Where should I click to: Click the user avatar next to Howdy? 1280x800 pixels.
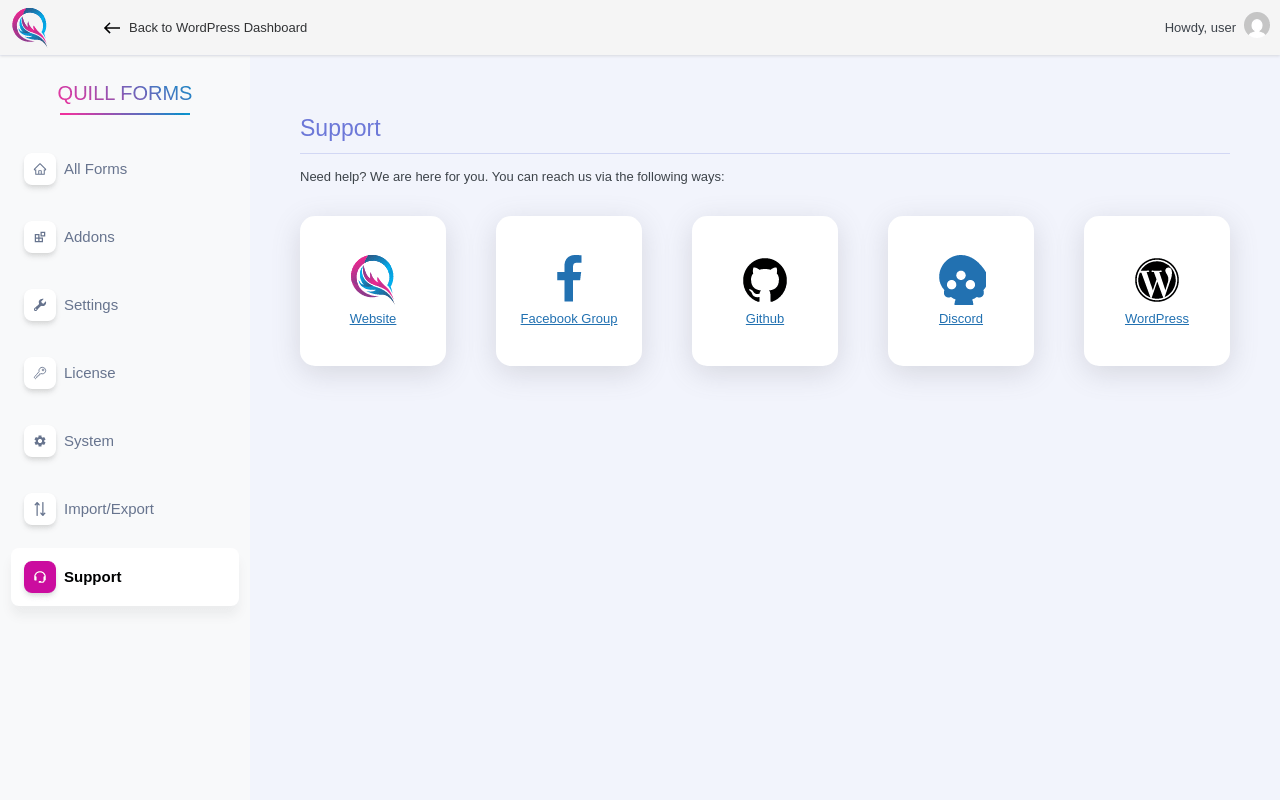(x=1257, y=25)
